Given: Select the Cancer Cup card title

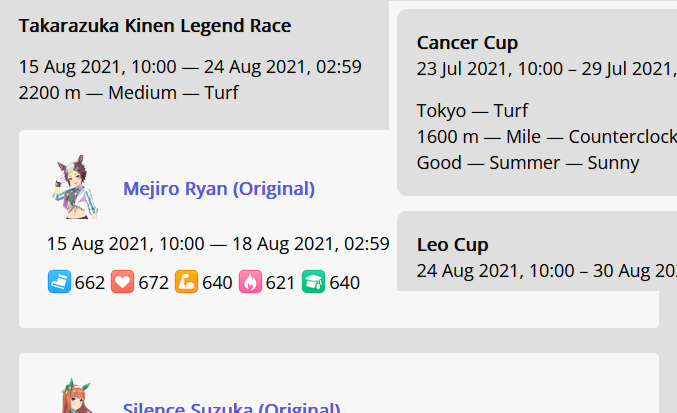Looking at the screenshot, I should click(x=467, y=43).
